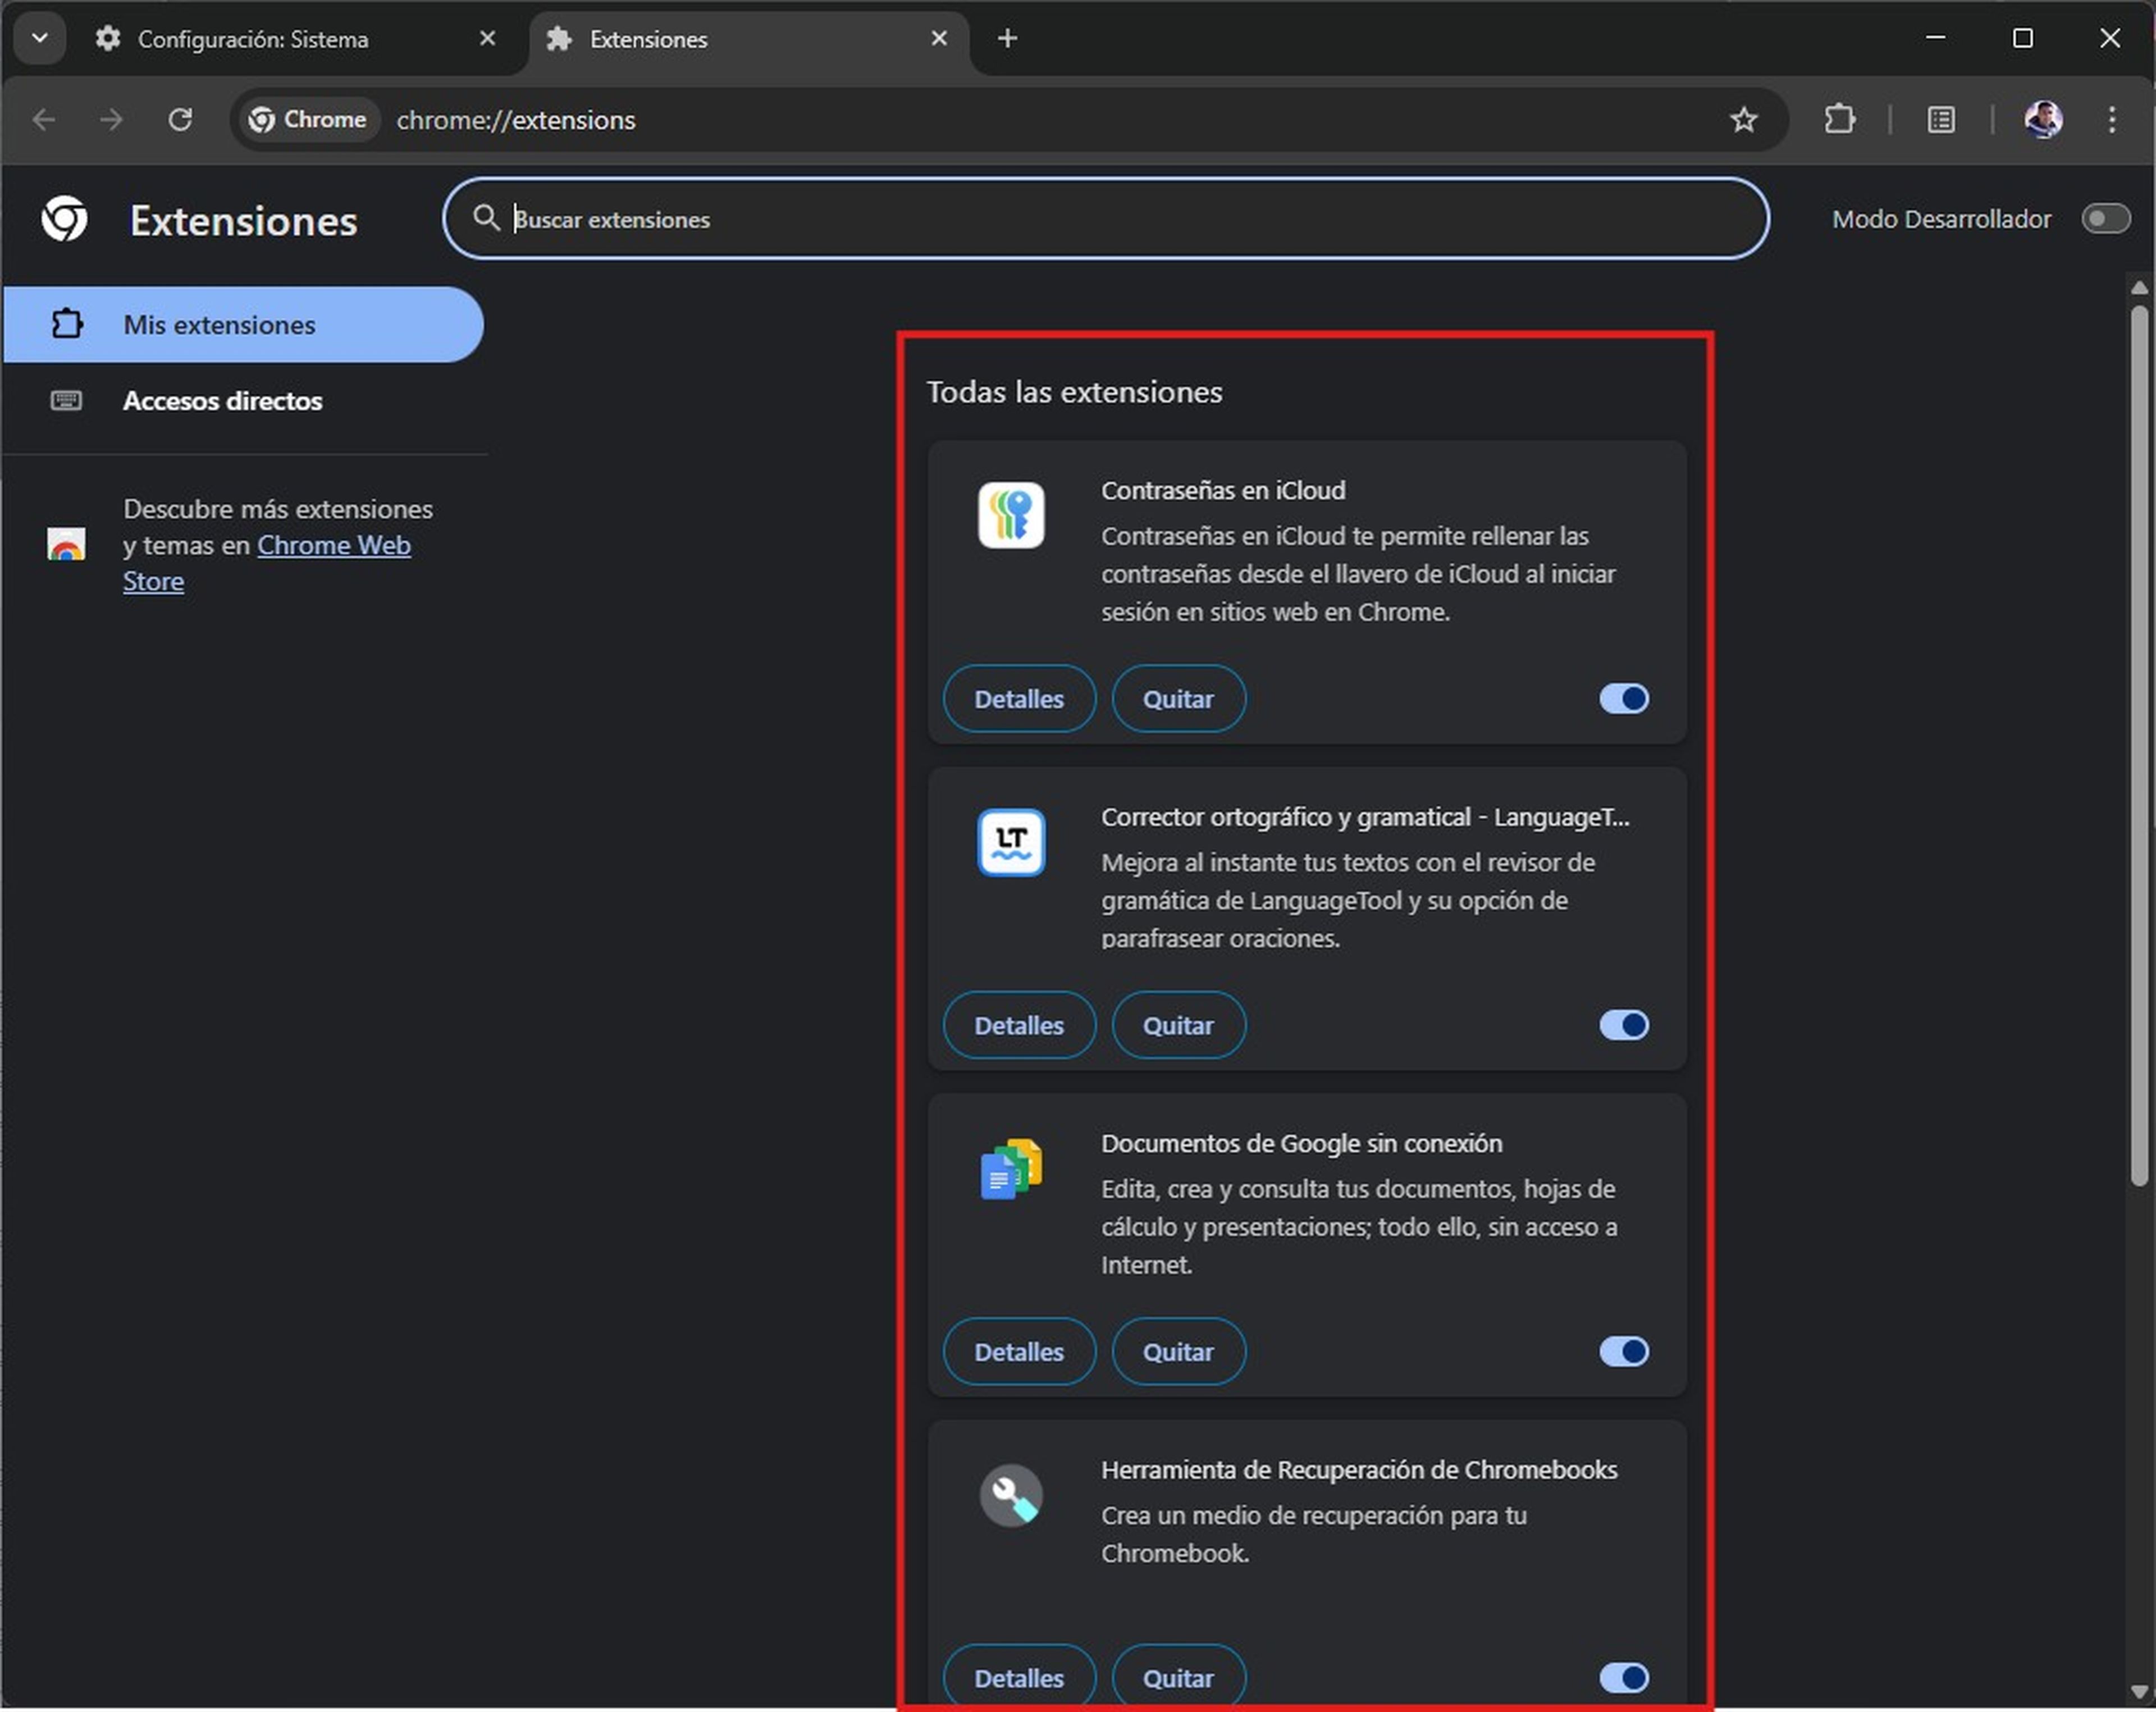Click the Chromebook recovery wrench icon
The width and height of the screenshot is (2156, 1712).
tap(1011, 1496)
